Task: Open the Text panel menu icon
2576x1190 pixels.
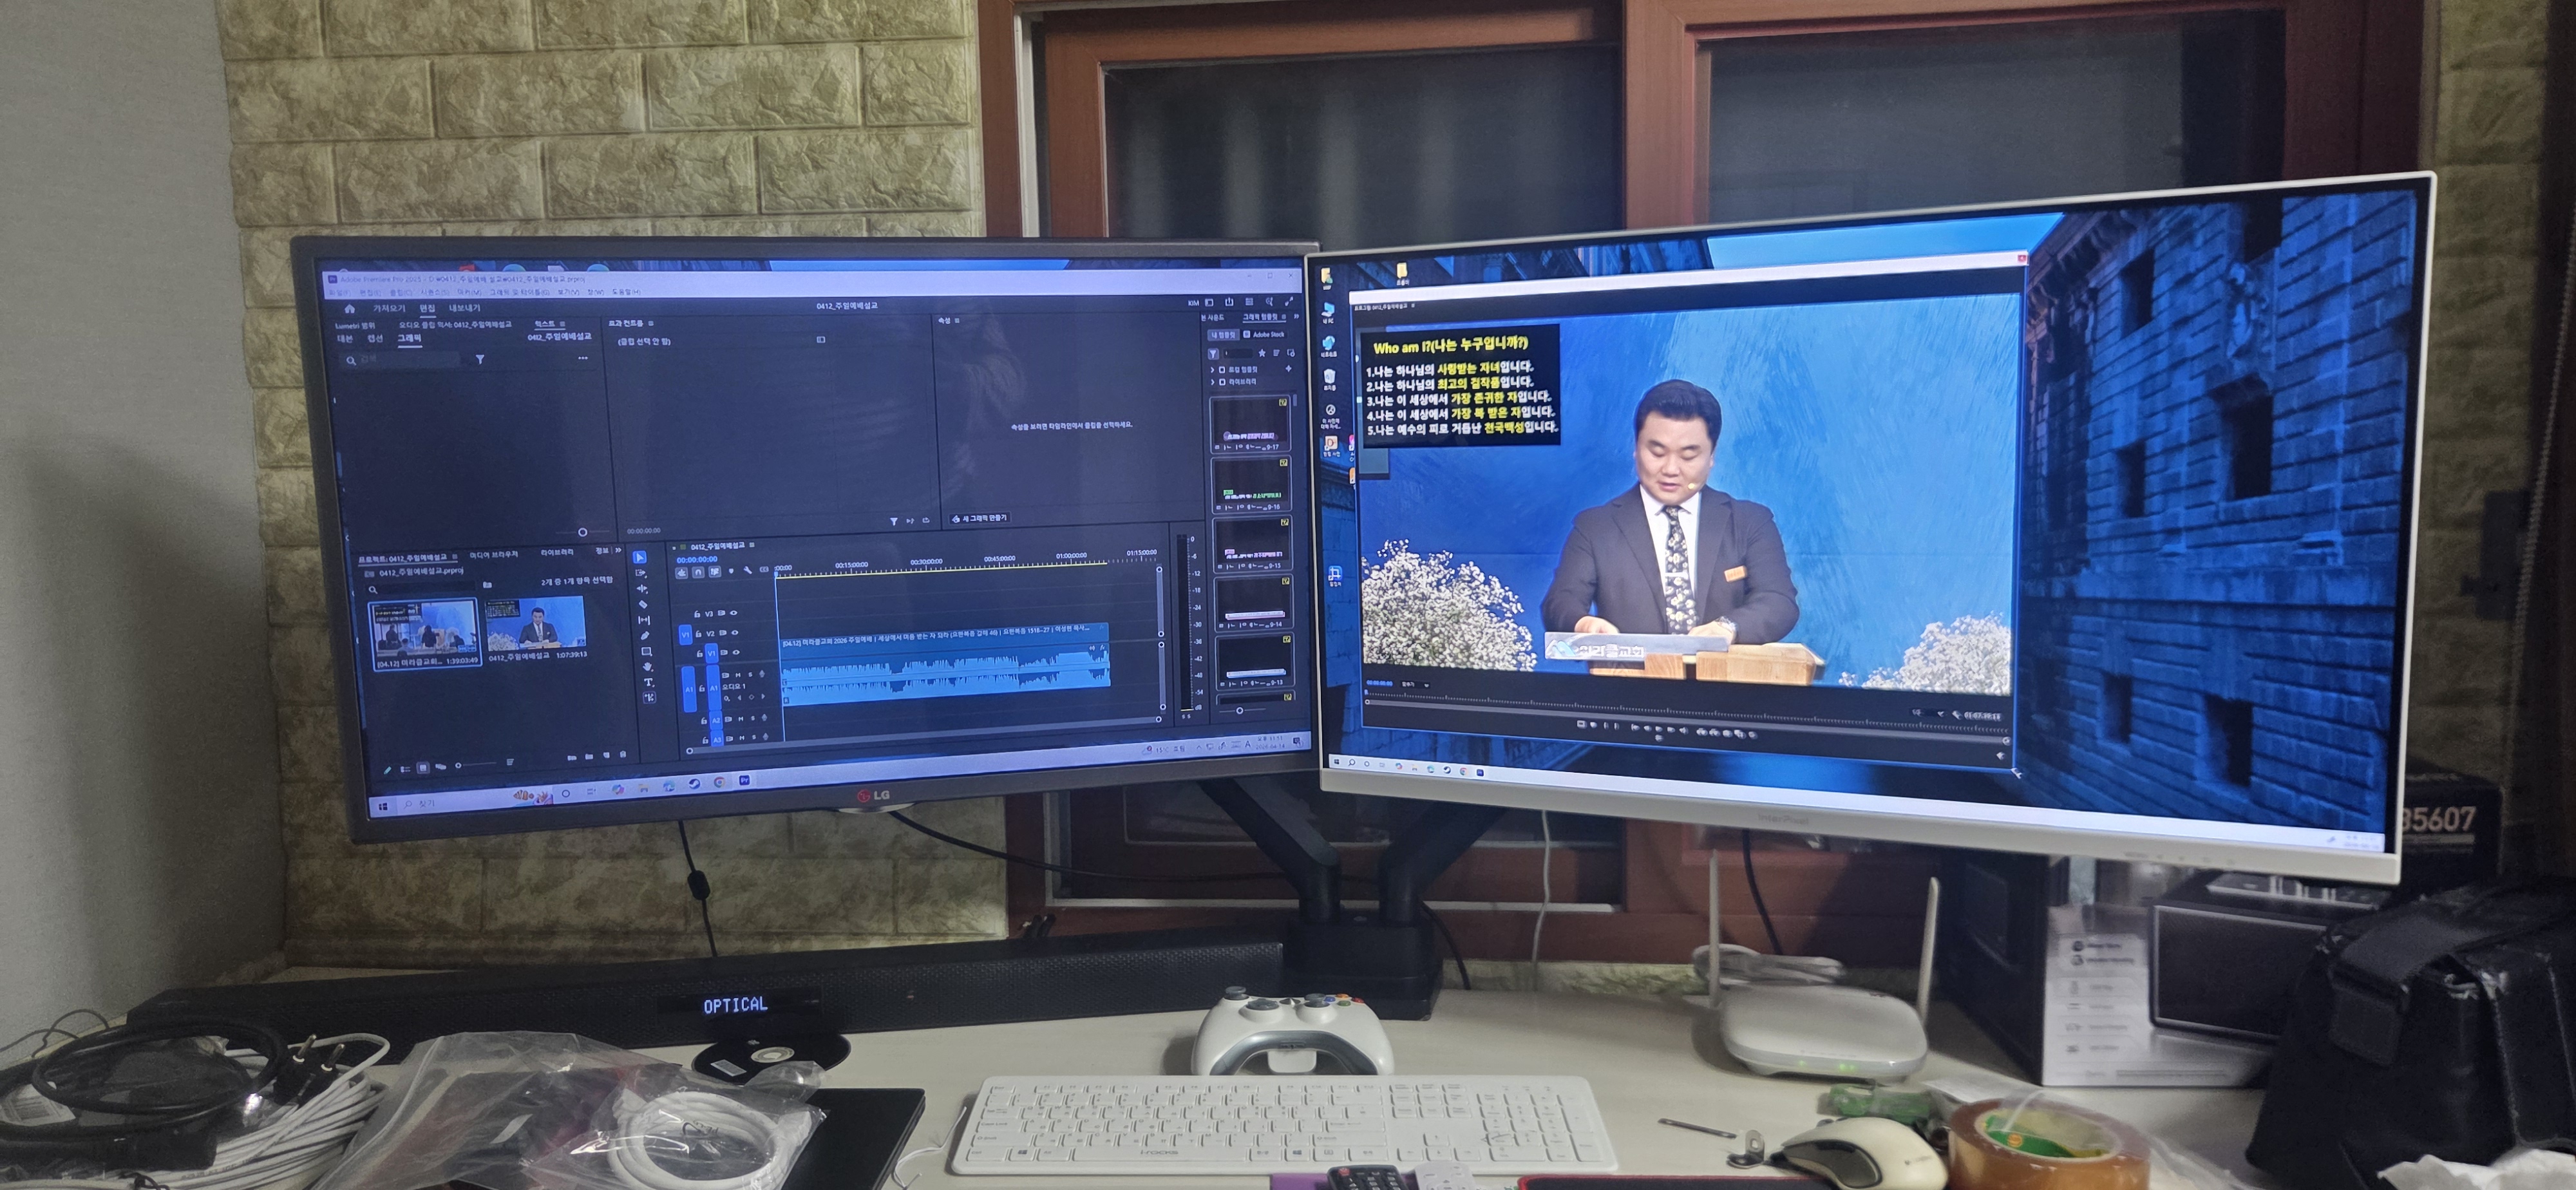Action: click(x=563, y=324)
